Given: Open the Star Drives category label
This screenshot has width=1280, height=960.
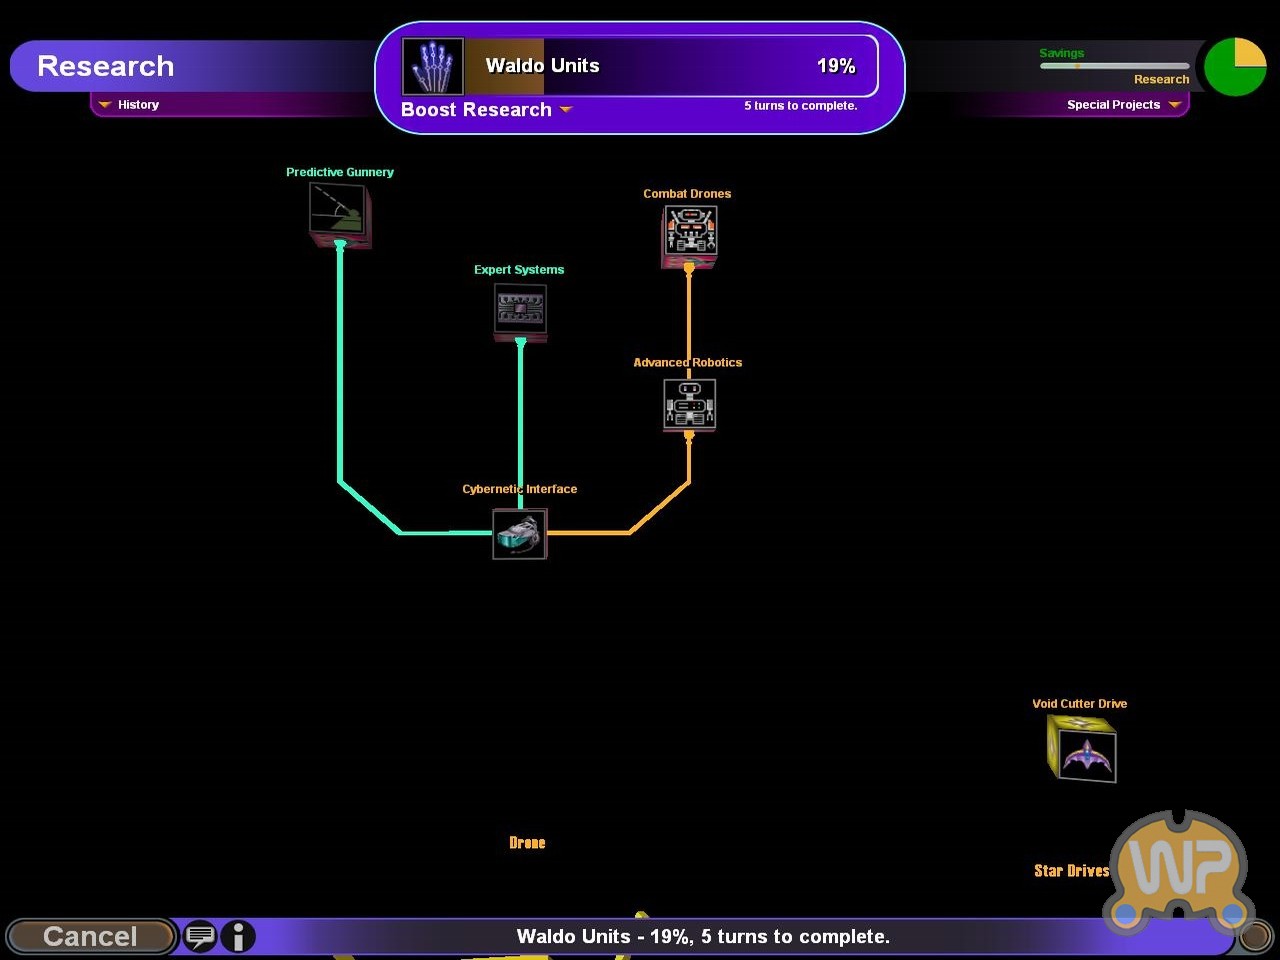Looking at the screenshot, I should coord(1071,871).
